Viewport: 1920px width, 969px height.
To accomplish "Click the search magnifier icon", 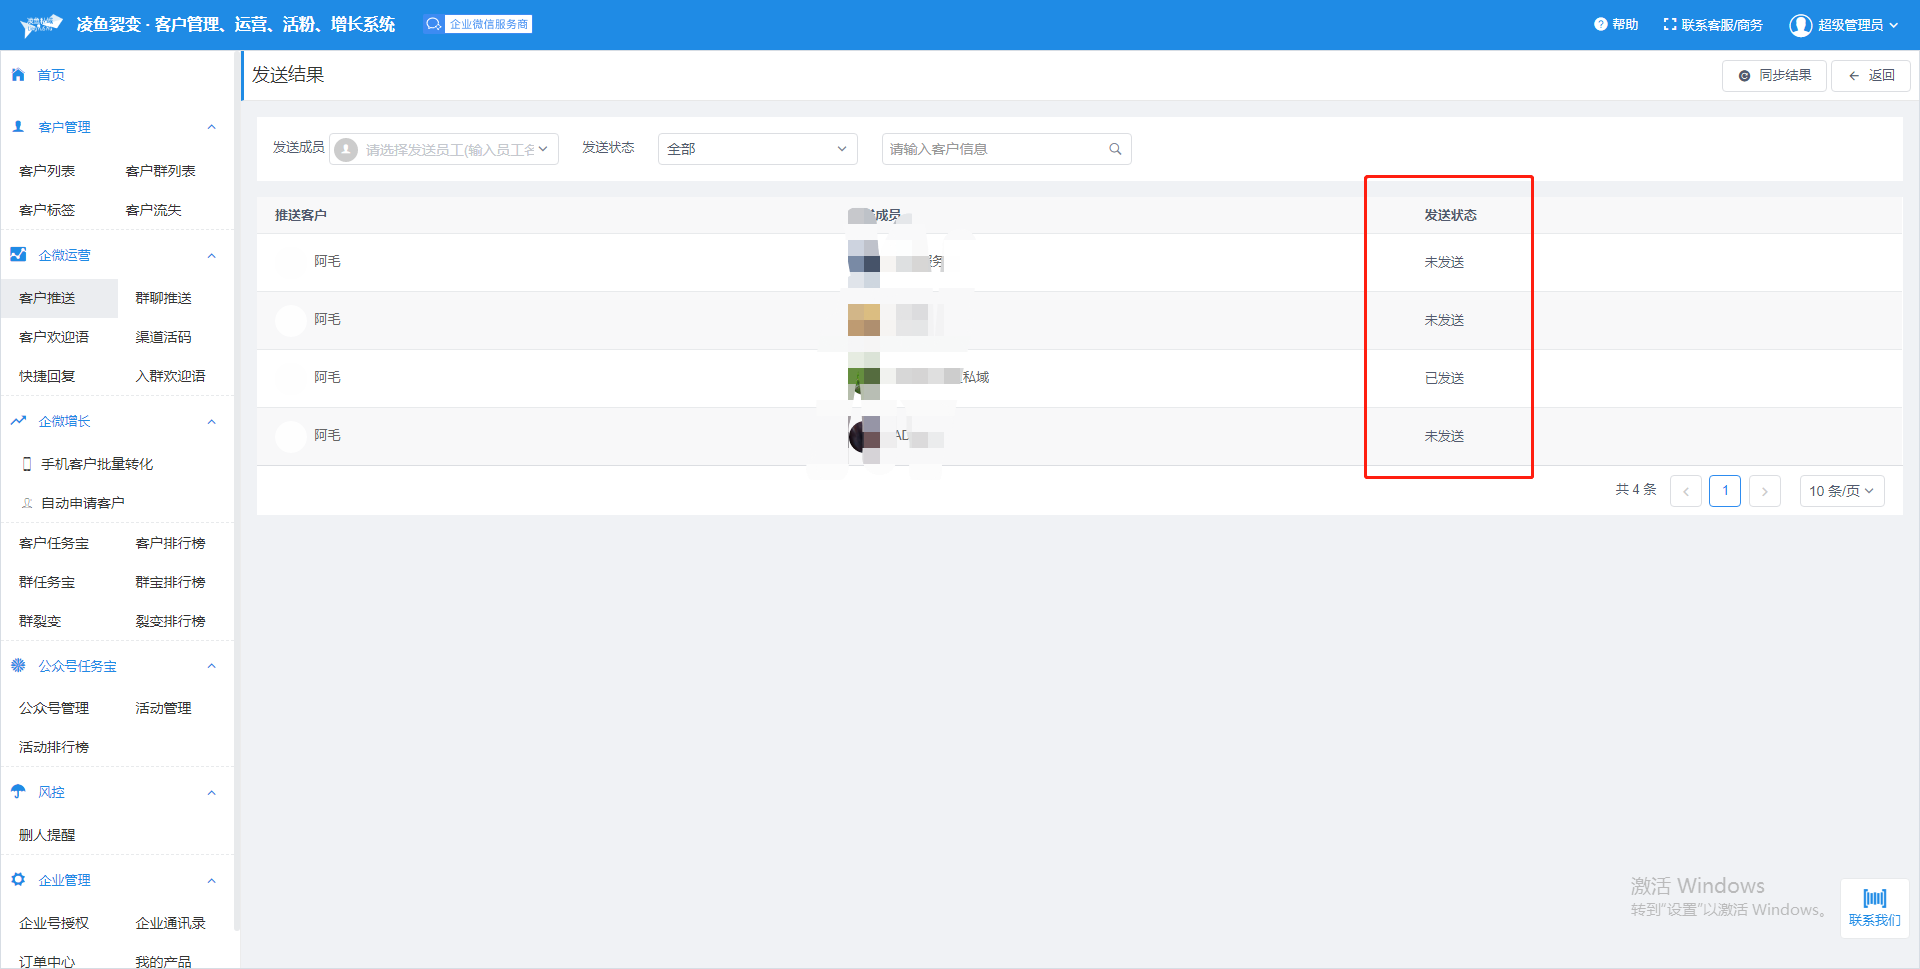I will (x=1115, y=149).
